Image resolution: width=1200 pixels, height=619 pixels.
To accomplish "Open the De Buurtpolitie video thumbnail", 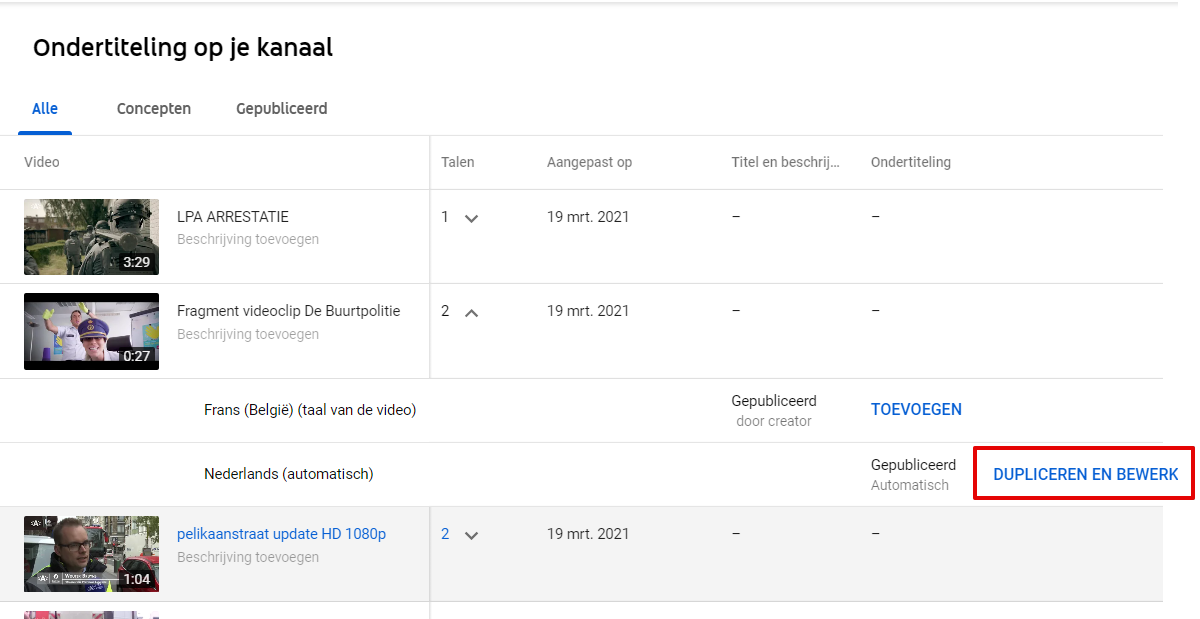I will point(91,331).
